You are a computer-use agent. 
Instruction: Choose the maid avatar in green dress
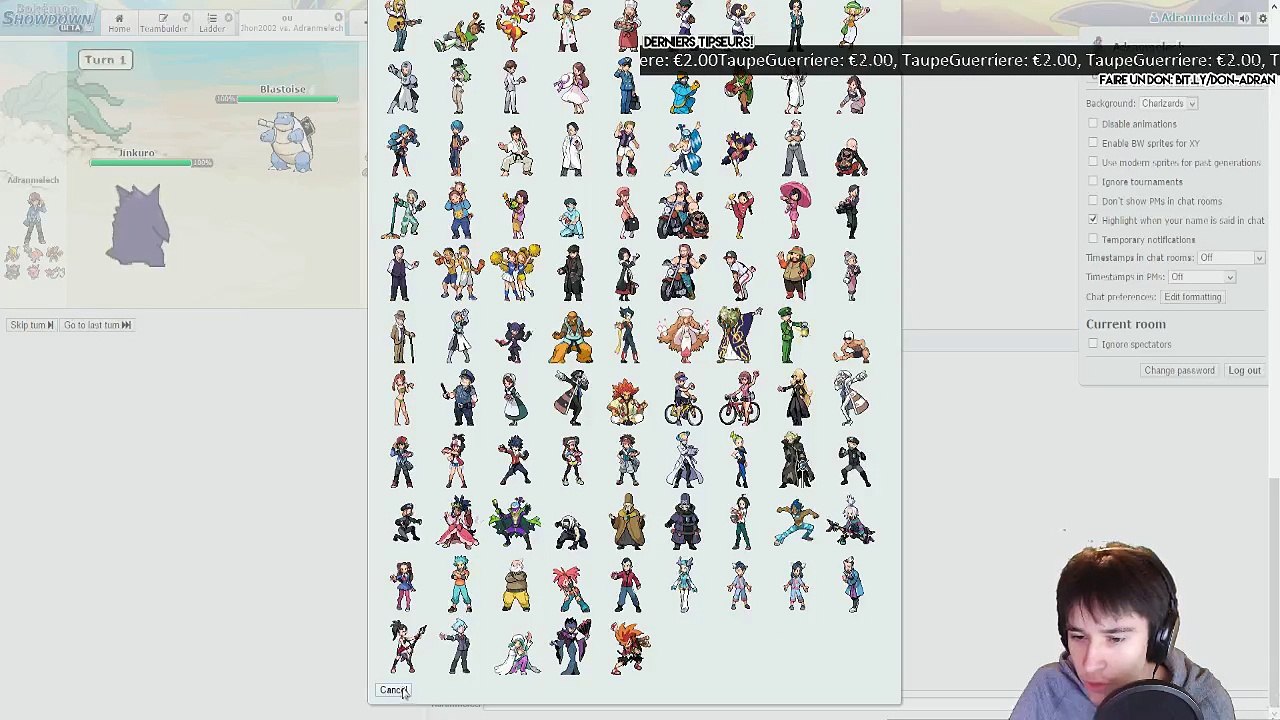click(x=513, y=398)
